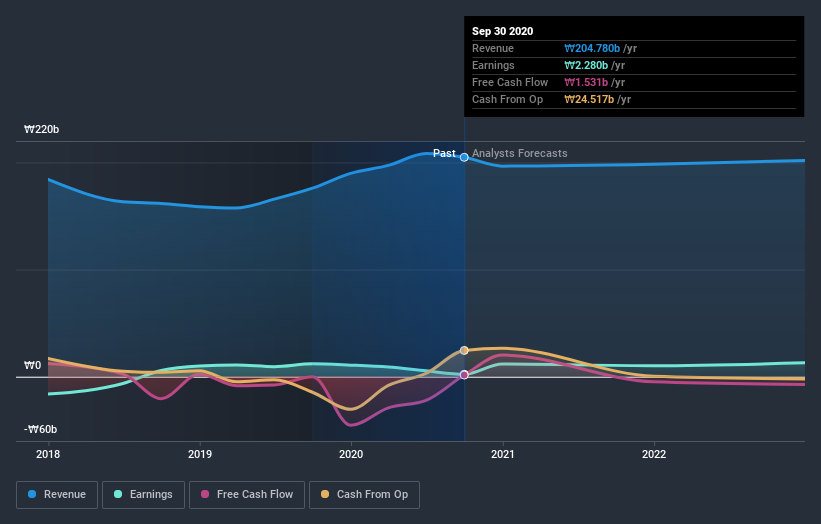This screenshot has height=524, width=821.
Task: Click the ₩204.780b revenue value in tooltip
Action: pos(592,49)
